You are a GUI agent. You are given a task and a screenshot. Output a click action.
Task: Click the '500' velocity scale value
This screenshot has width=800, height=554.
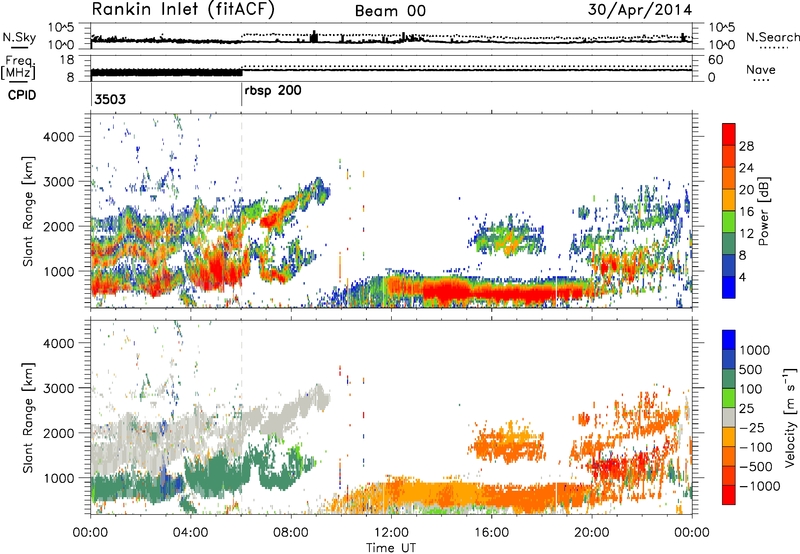pyautogui.click(x=751, y=369)
